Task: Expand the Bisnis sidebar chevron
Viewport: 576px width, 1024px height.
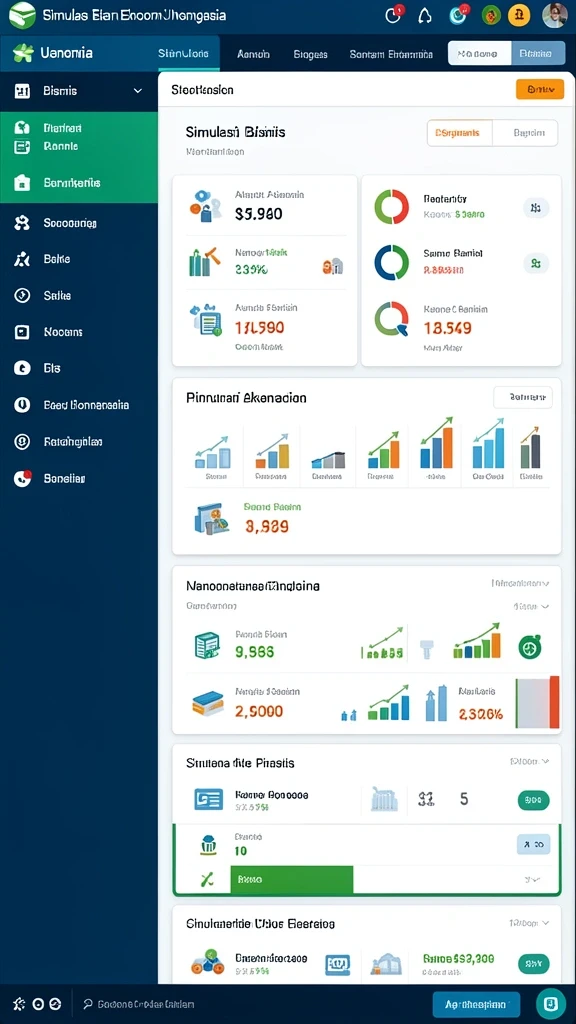Action: coord(138,91)
